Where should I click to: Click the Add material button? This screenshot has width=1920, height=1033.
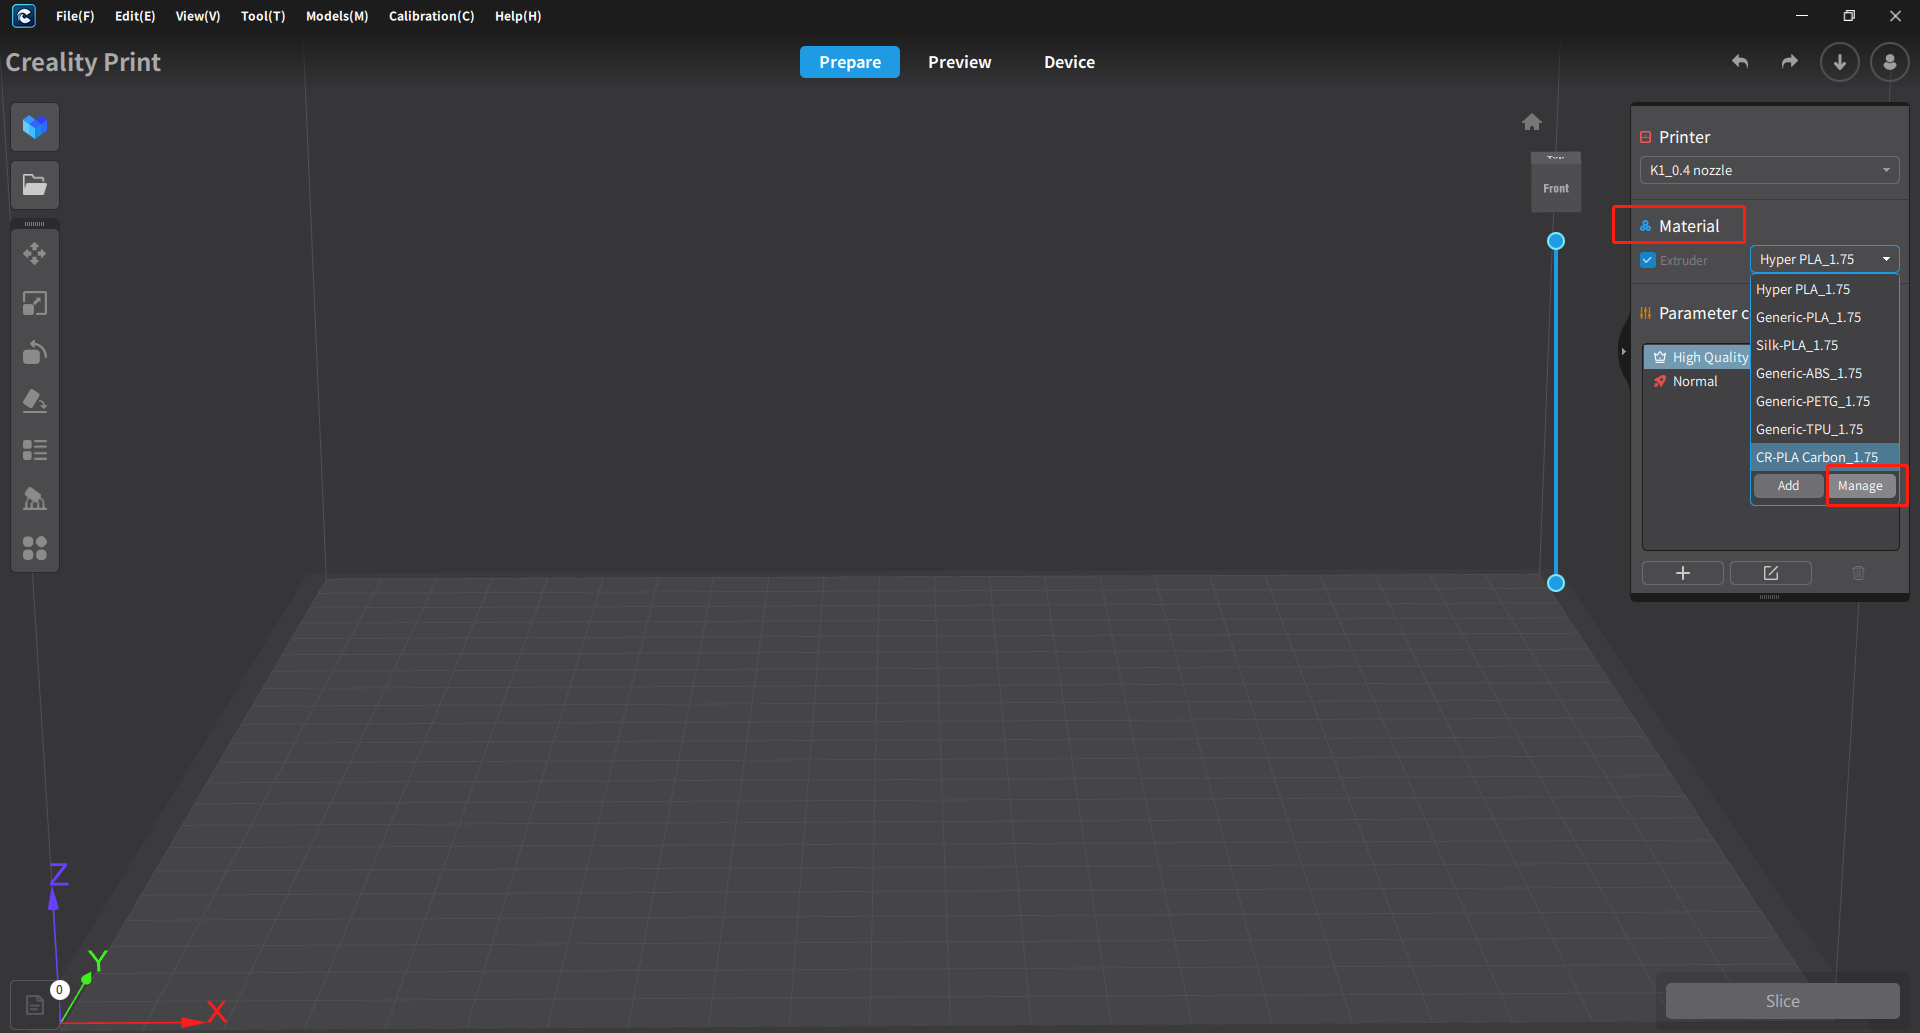pos(1788,486)
